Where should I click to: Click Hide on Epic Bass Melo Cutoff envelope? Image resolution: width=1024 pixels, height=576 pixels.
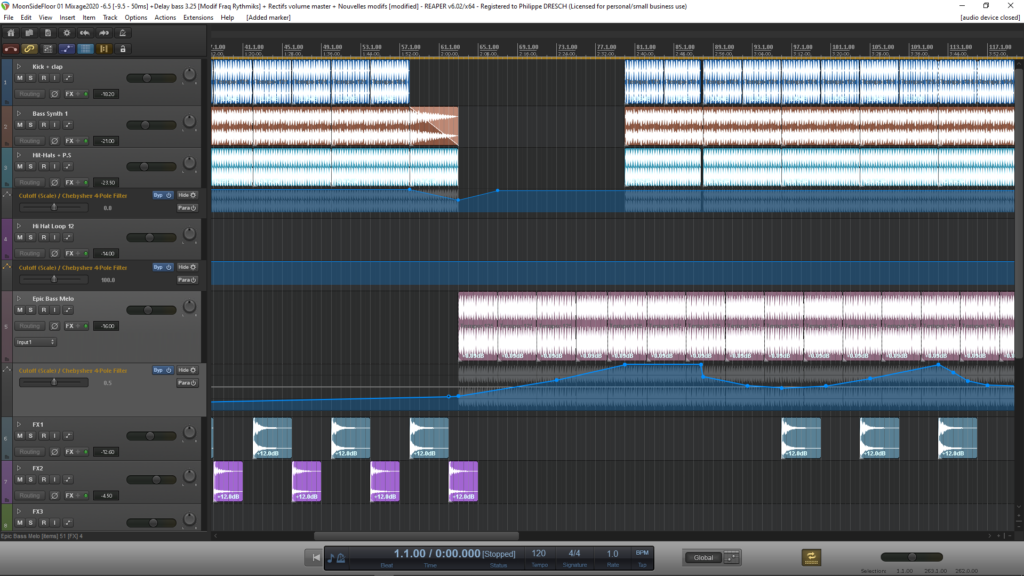coord(187,370)
